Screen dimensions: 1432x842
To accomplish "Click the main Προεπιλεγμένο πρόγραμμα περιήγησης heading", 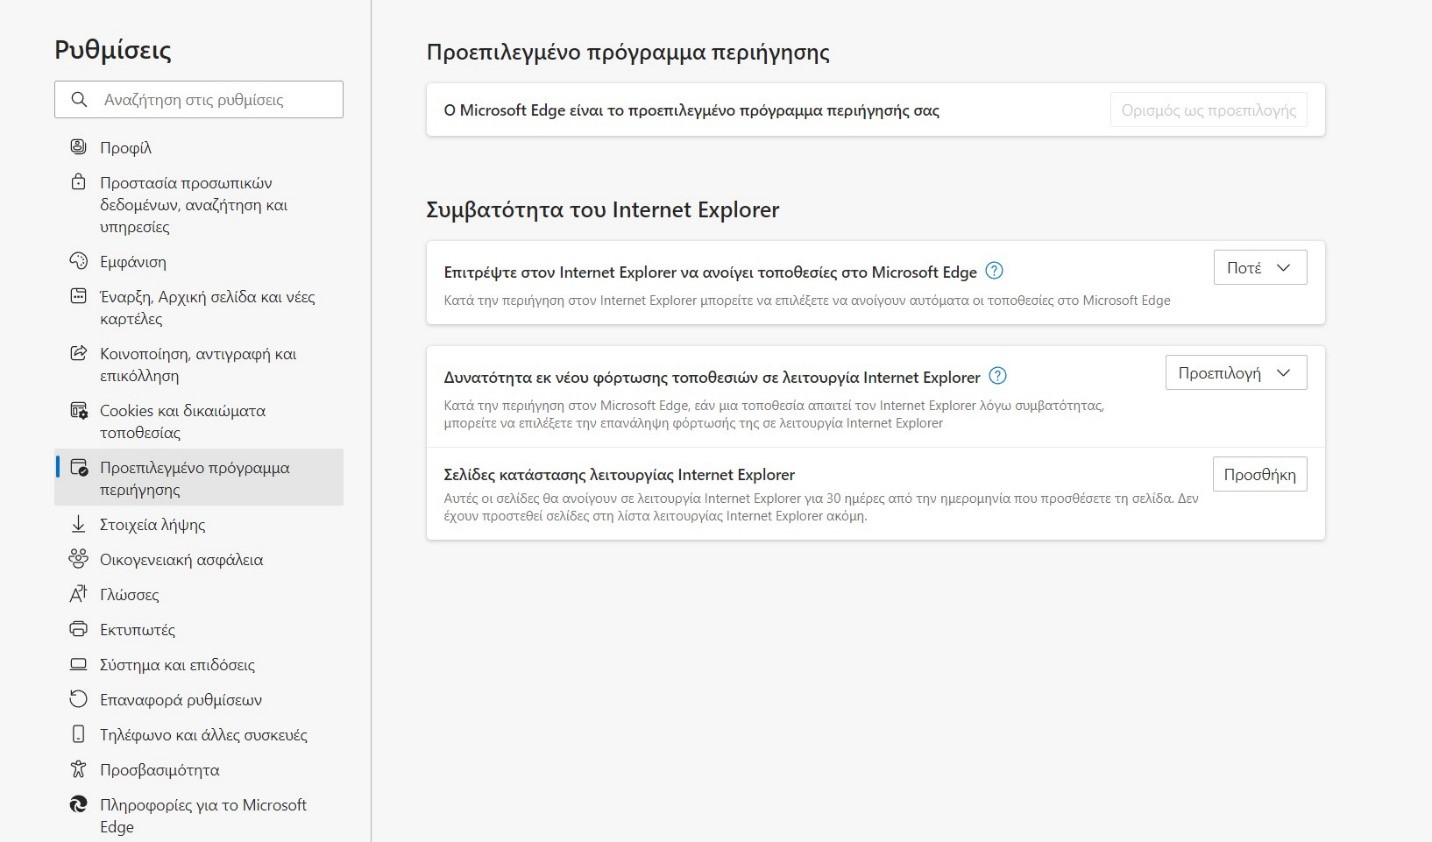I will point(628,53).
